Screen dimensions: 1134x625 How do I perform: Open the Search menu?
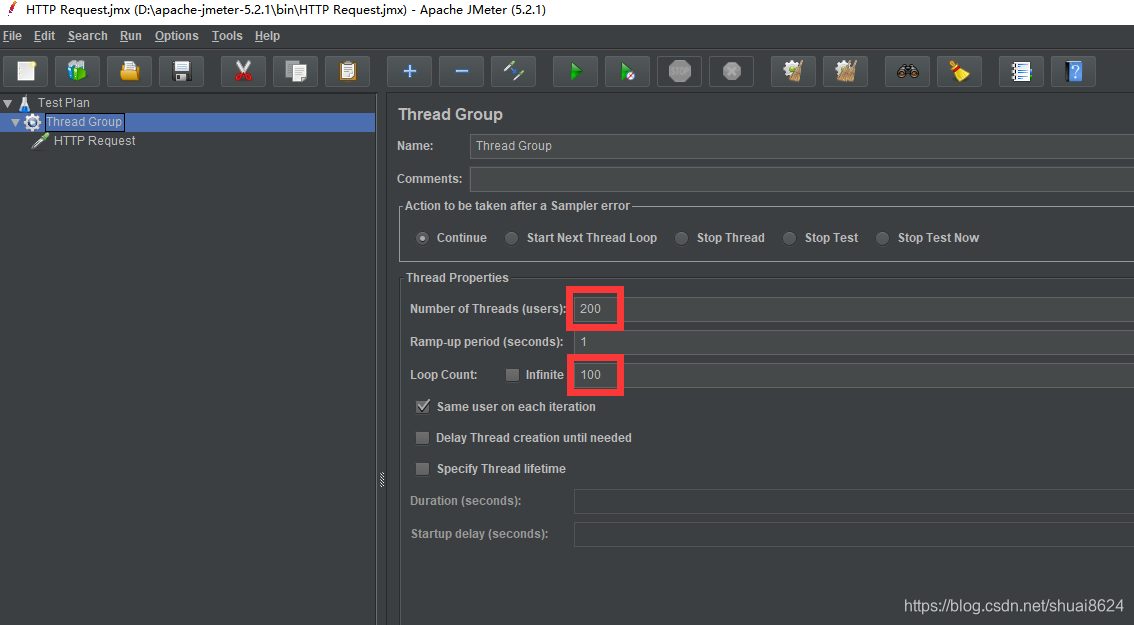point(88,35)
